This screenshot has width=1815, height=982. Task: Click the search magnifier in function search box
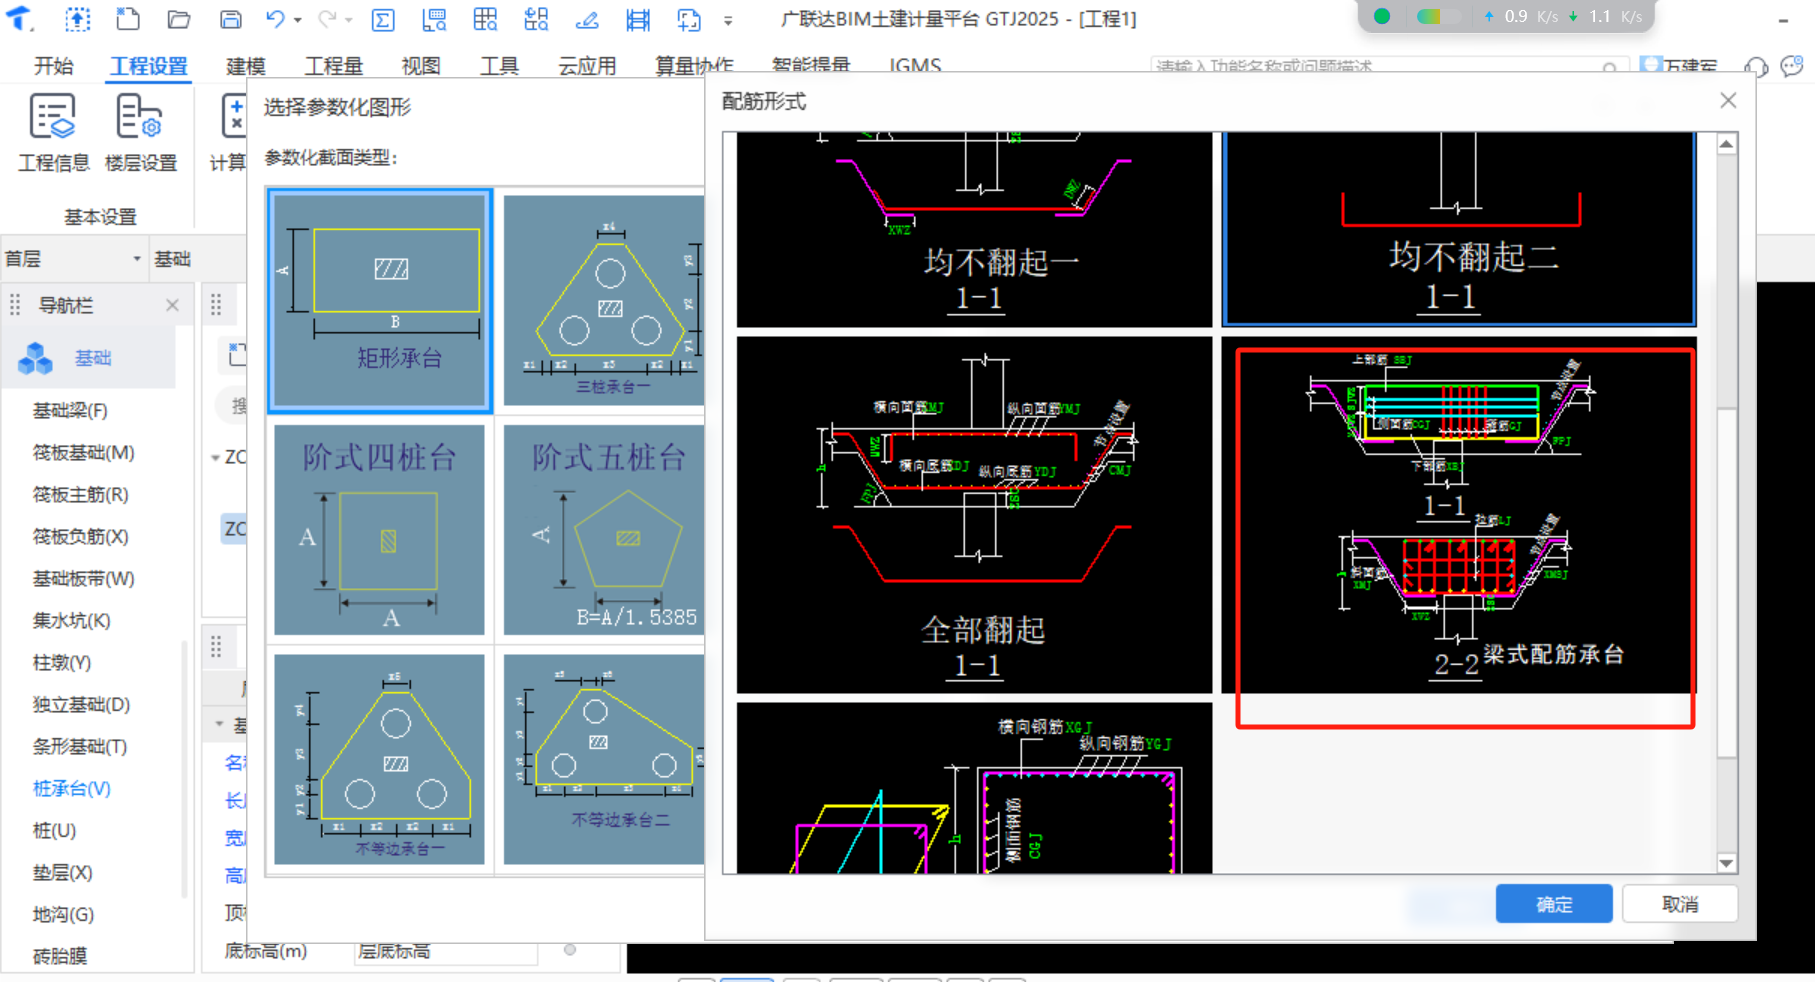(x=1609, y=68)
